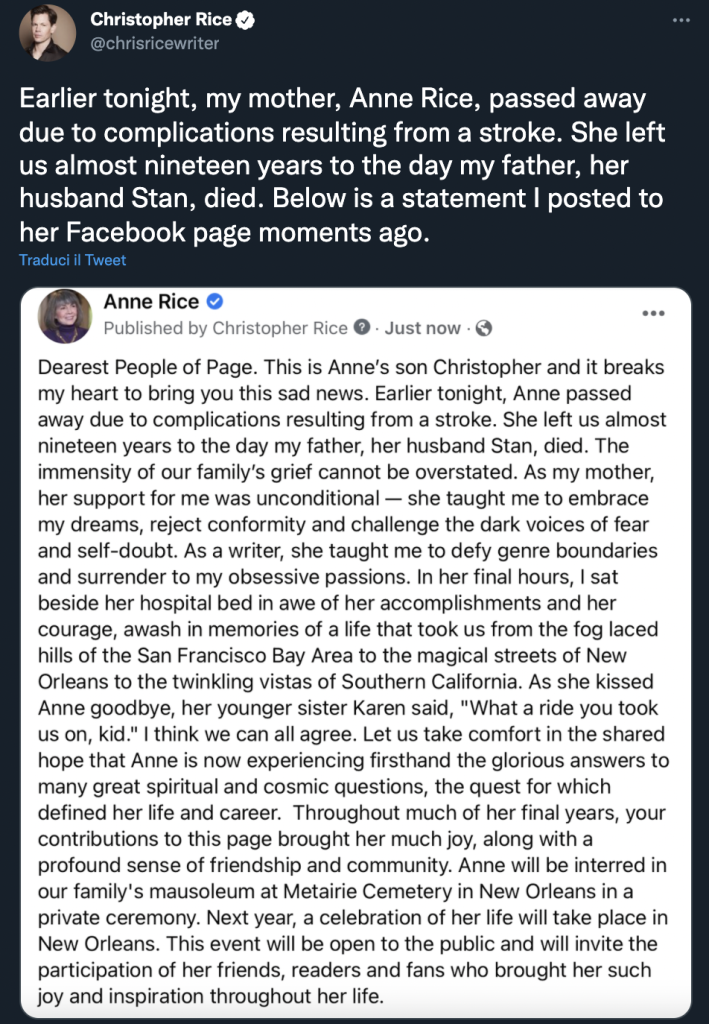
Task: Open the Facebook post's three-dot options
Action: coord(653,313)
